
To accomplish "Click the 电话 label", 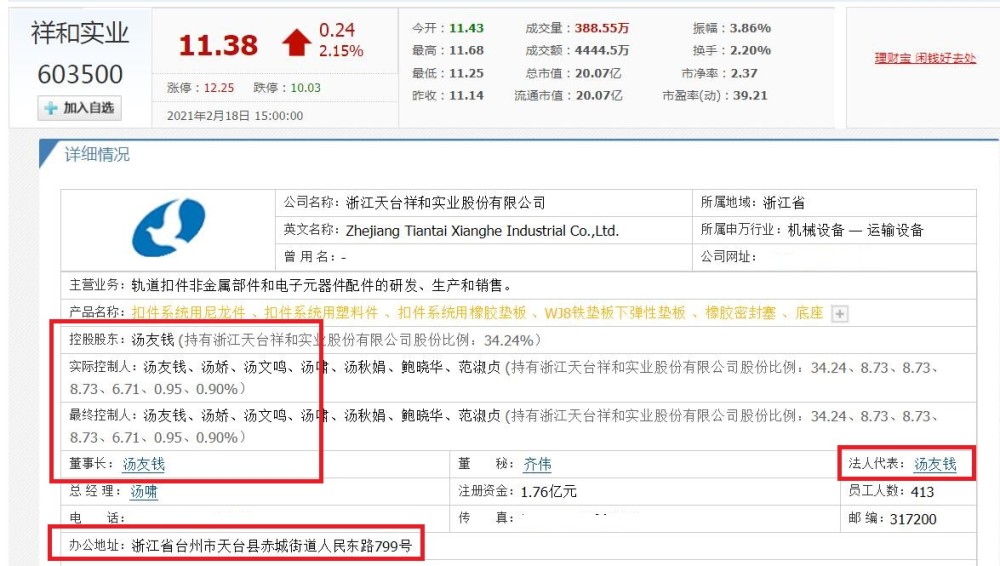I will pyautogui.click(x=97, y=518).
